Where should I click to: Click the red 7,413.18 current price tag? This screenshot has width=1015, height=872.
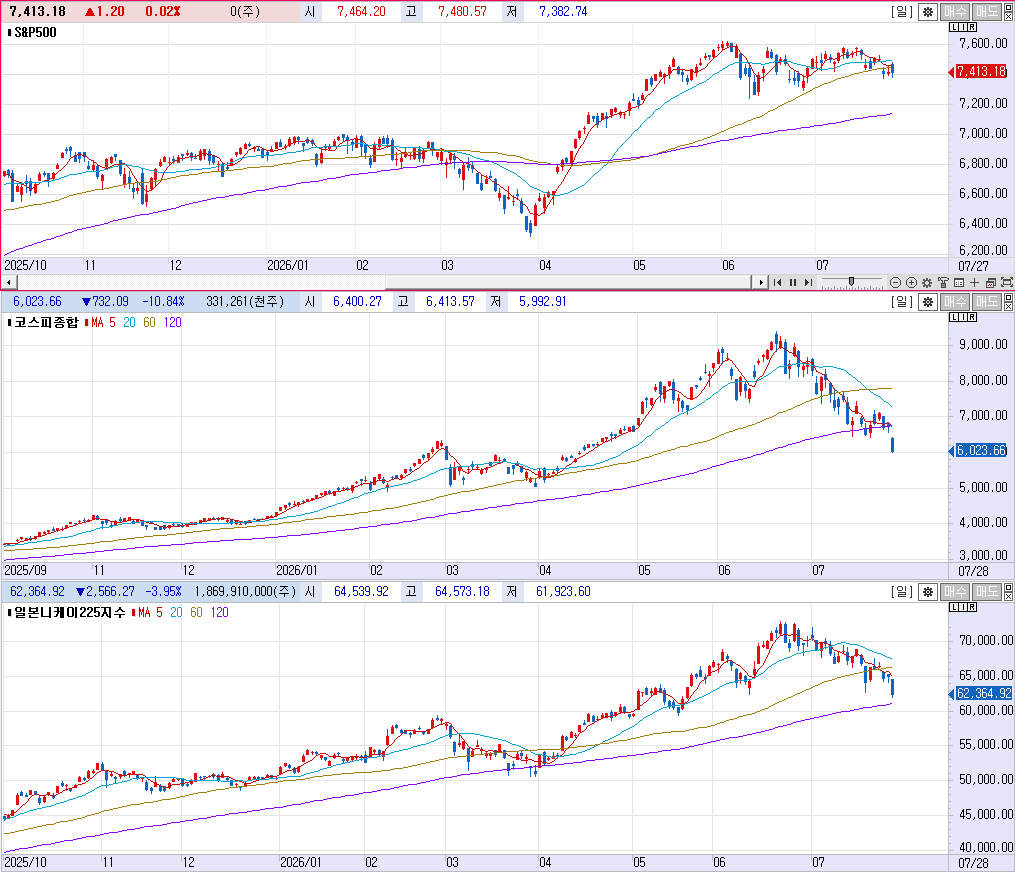click(980, 71)
